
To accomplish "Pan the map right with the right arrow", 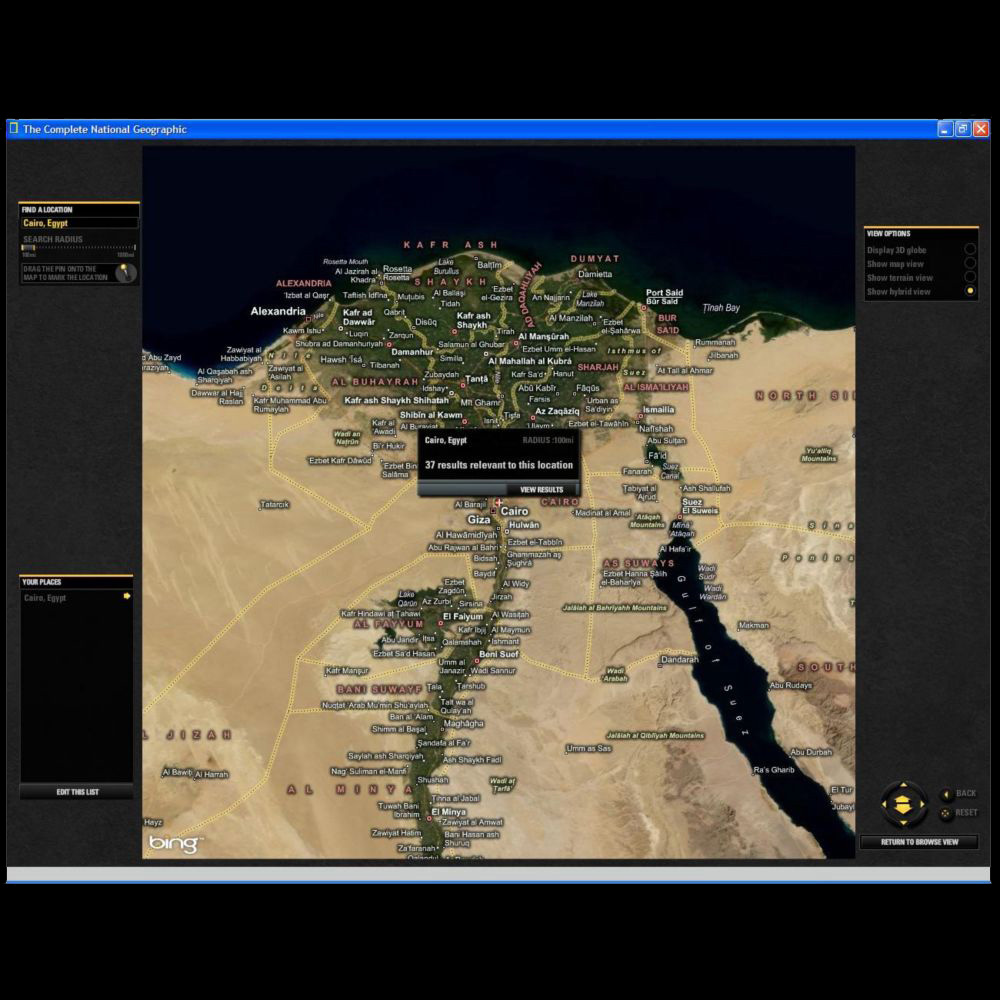I will tap(920, 804).
